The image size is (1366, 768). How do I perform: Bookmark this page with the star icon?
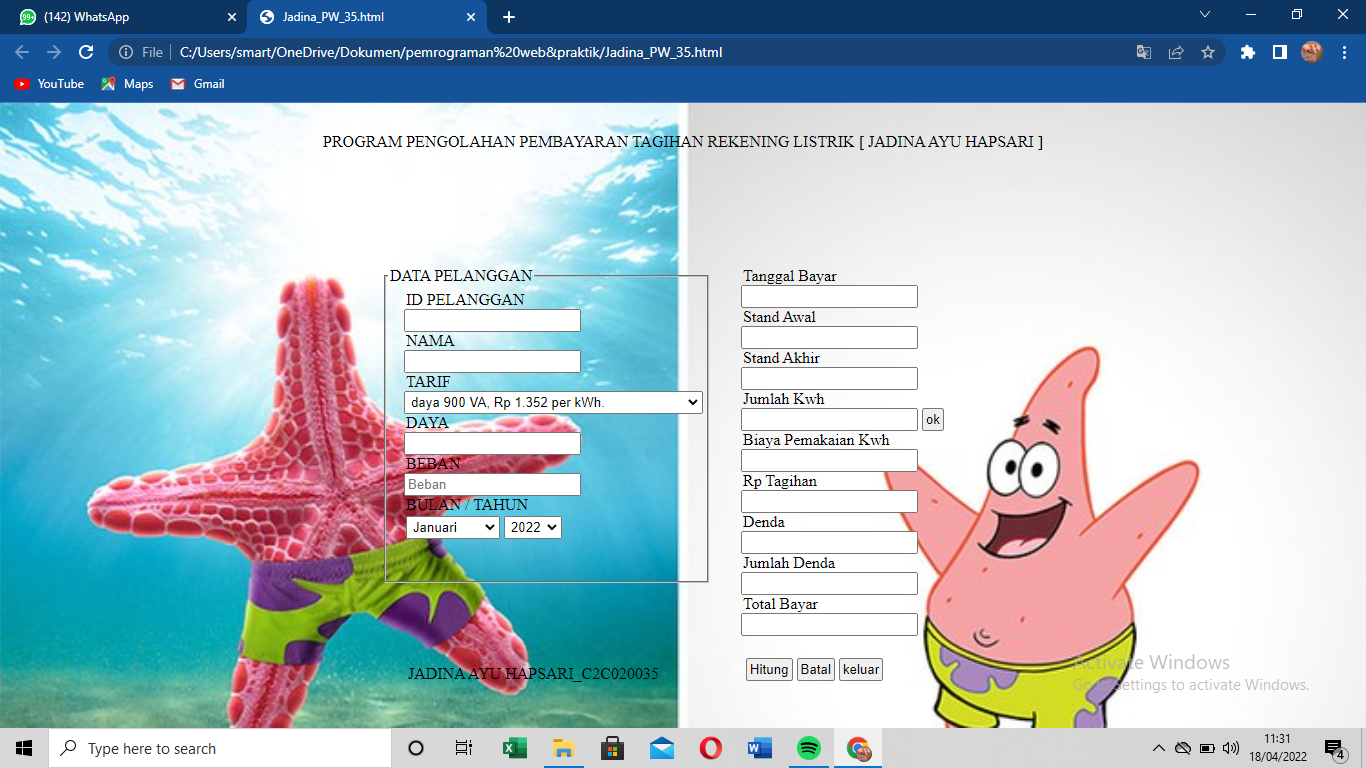coord(1208,52)
